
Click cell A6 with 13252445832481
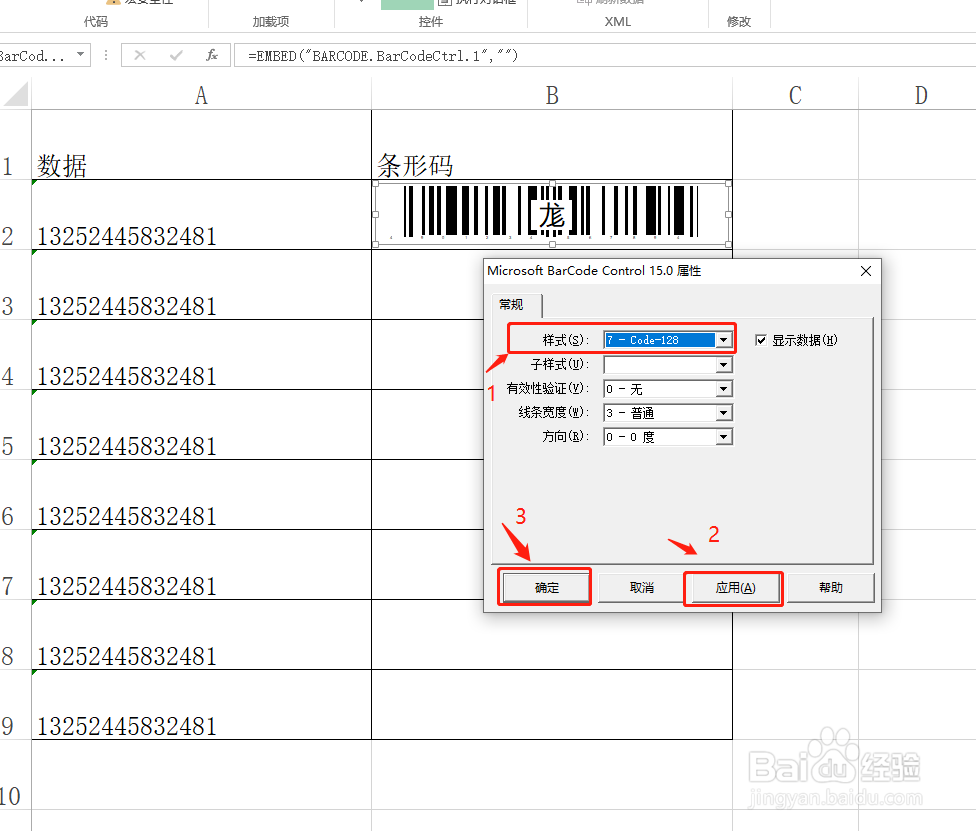coord(201,495)
